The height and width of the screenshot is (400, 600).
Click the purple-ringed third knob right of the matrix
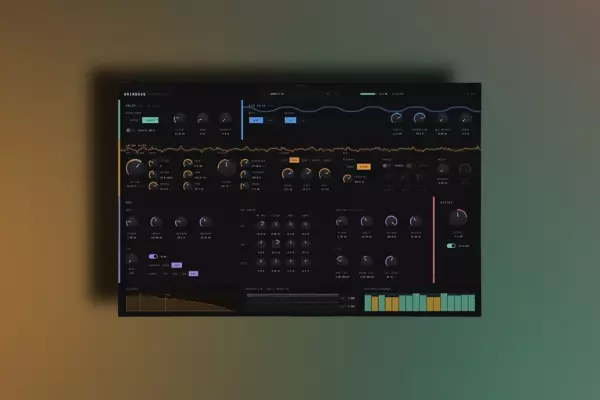[x=391, y=222]
